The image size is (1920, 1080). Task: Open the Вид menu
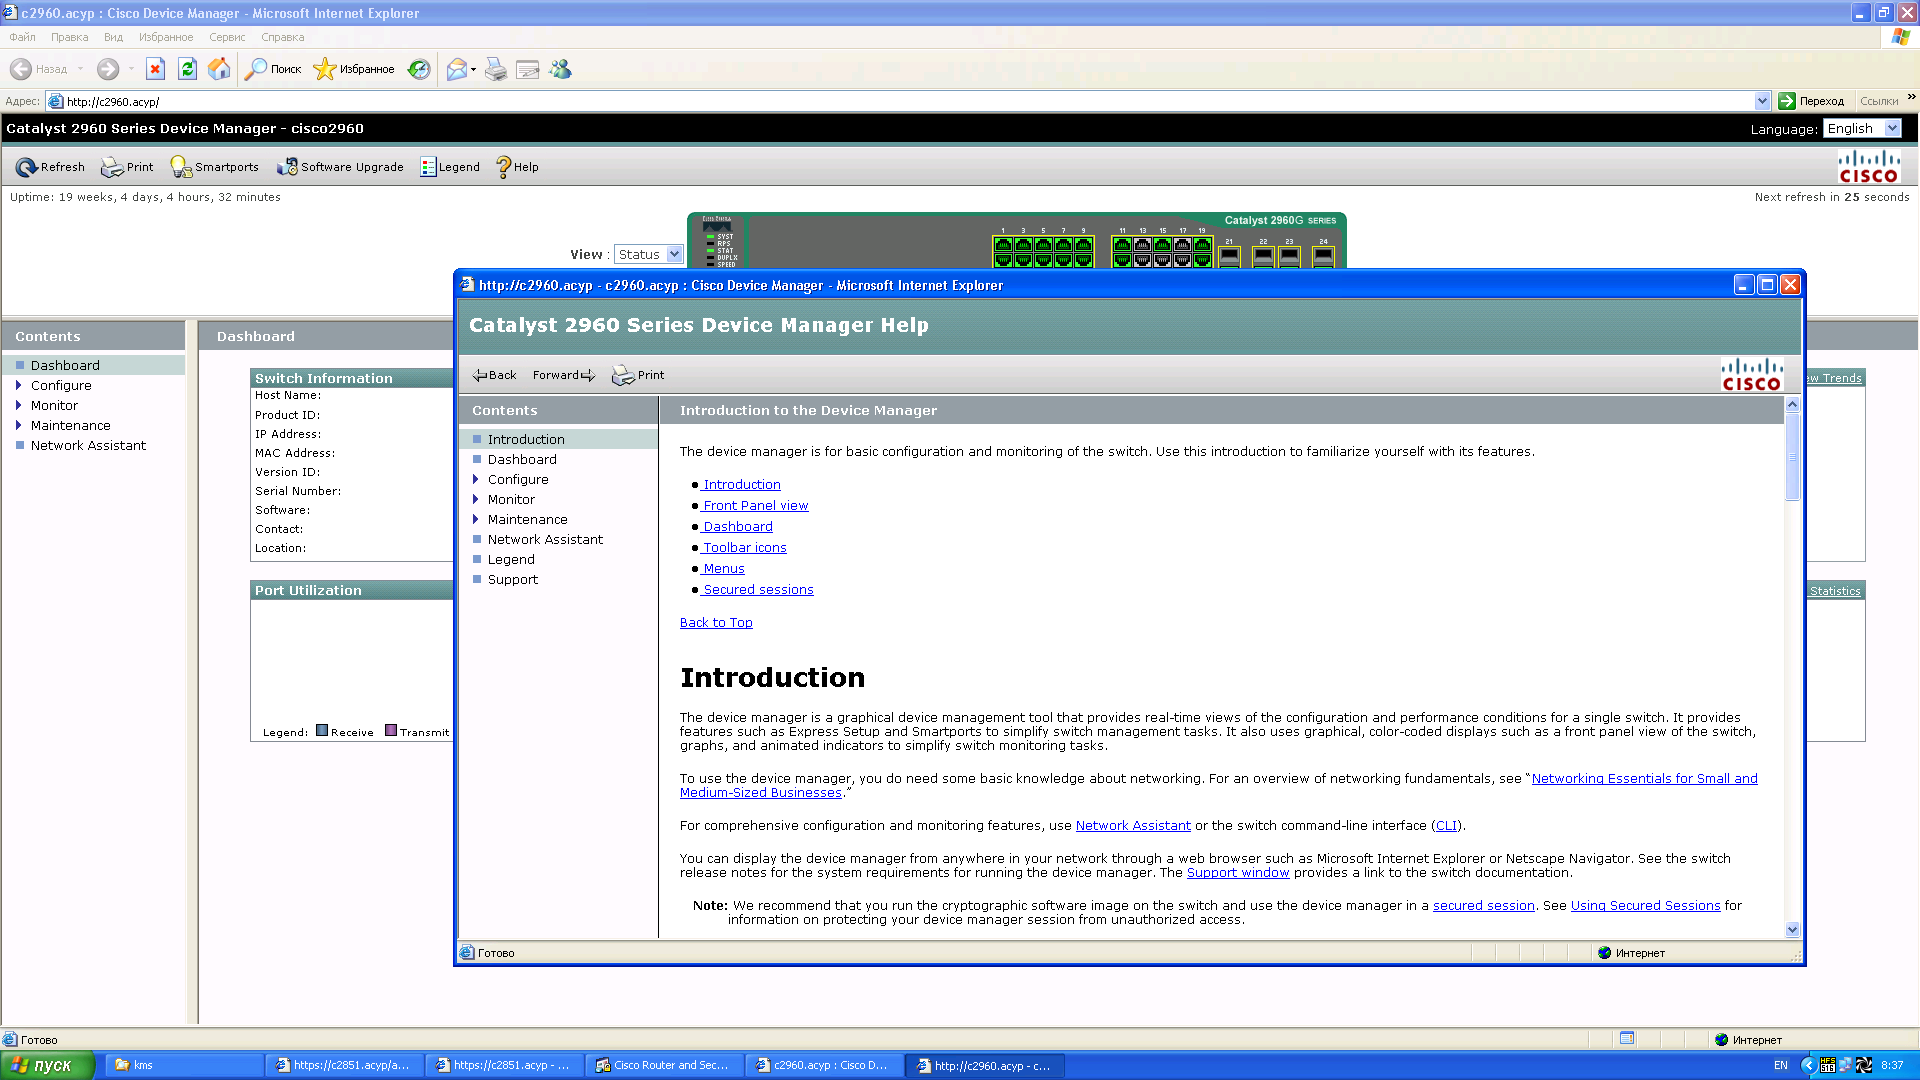coord(113,37)
